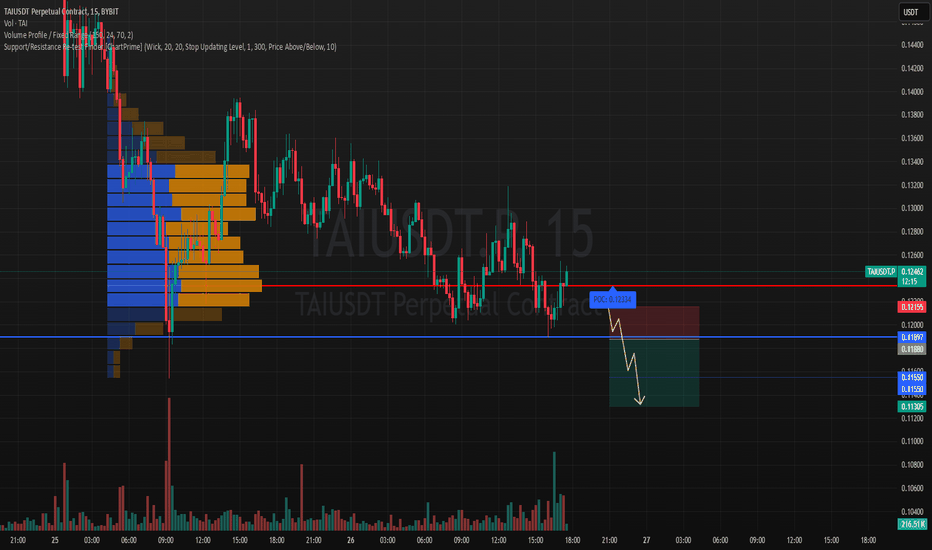This screenshot has width=932, height=550.
Task: Click the date label 25 on the time axis
Action: (55, 540)
